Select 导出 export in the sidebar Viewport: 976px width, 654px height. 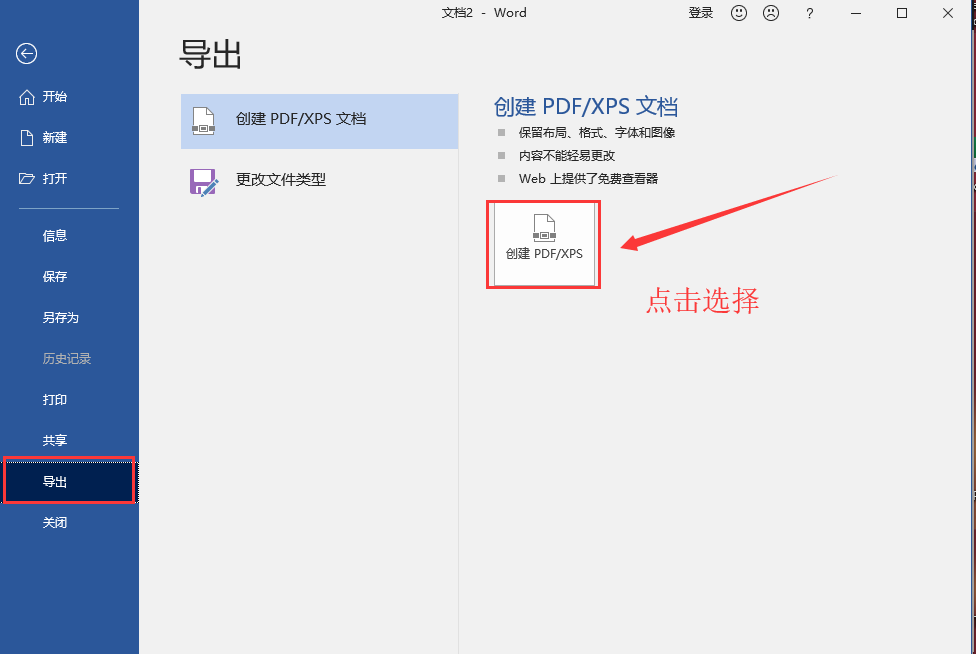tap(69, 481)
